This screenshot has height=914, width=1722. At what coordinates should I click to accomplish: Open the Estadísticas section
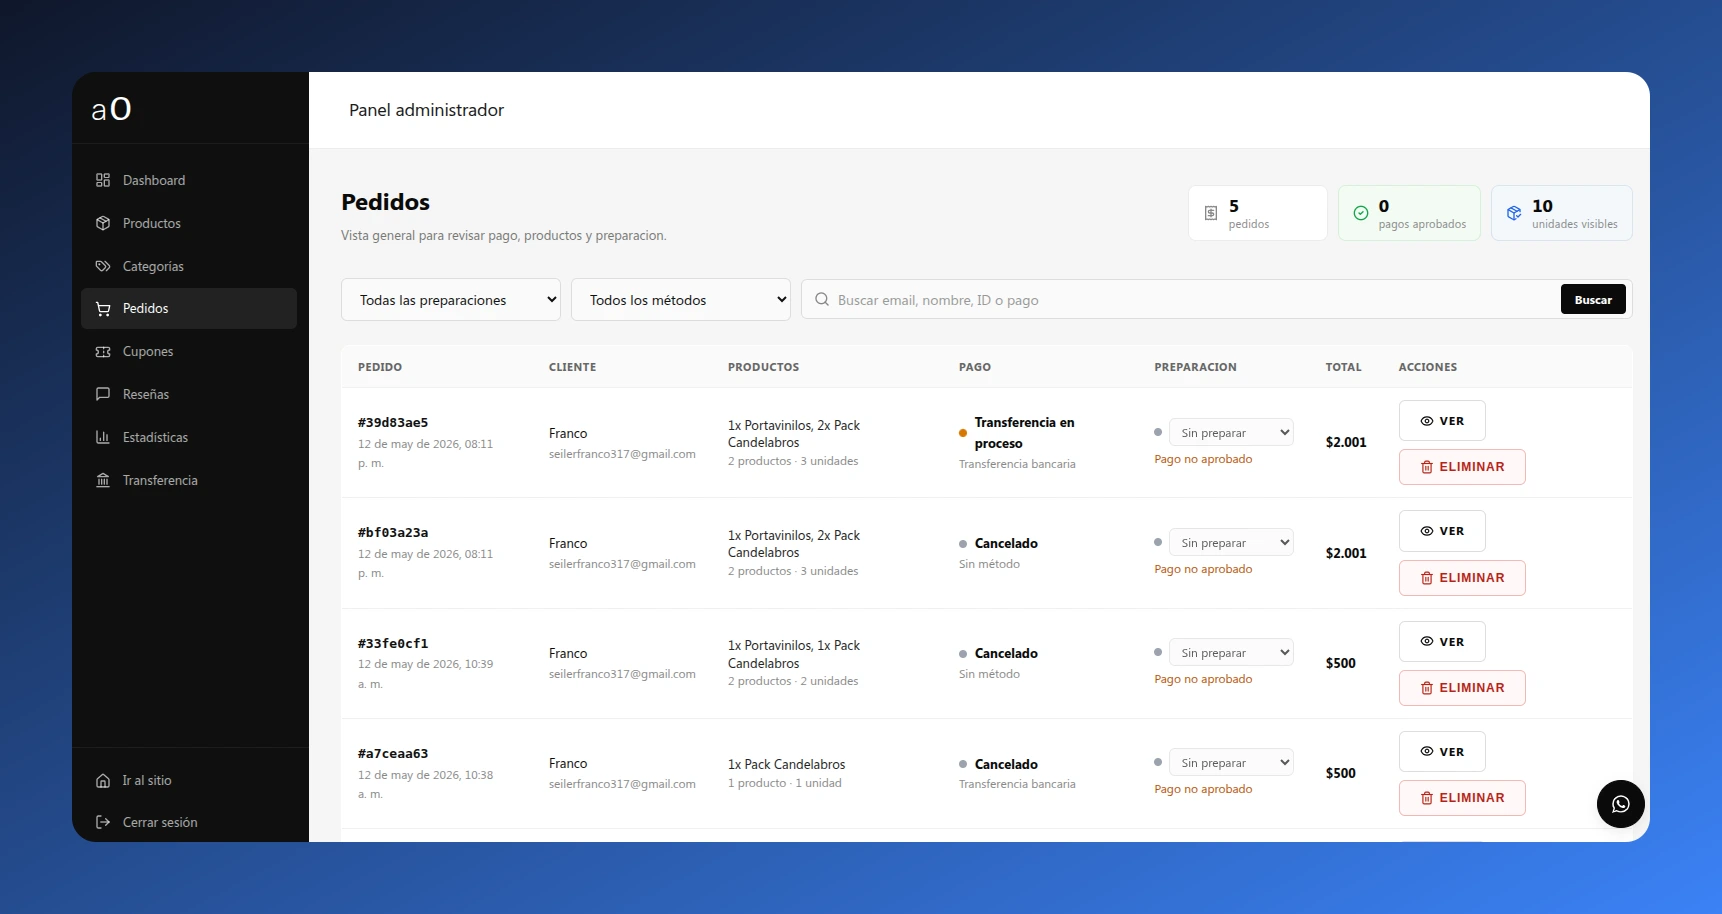189,437
